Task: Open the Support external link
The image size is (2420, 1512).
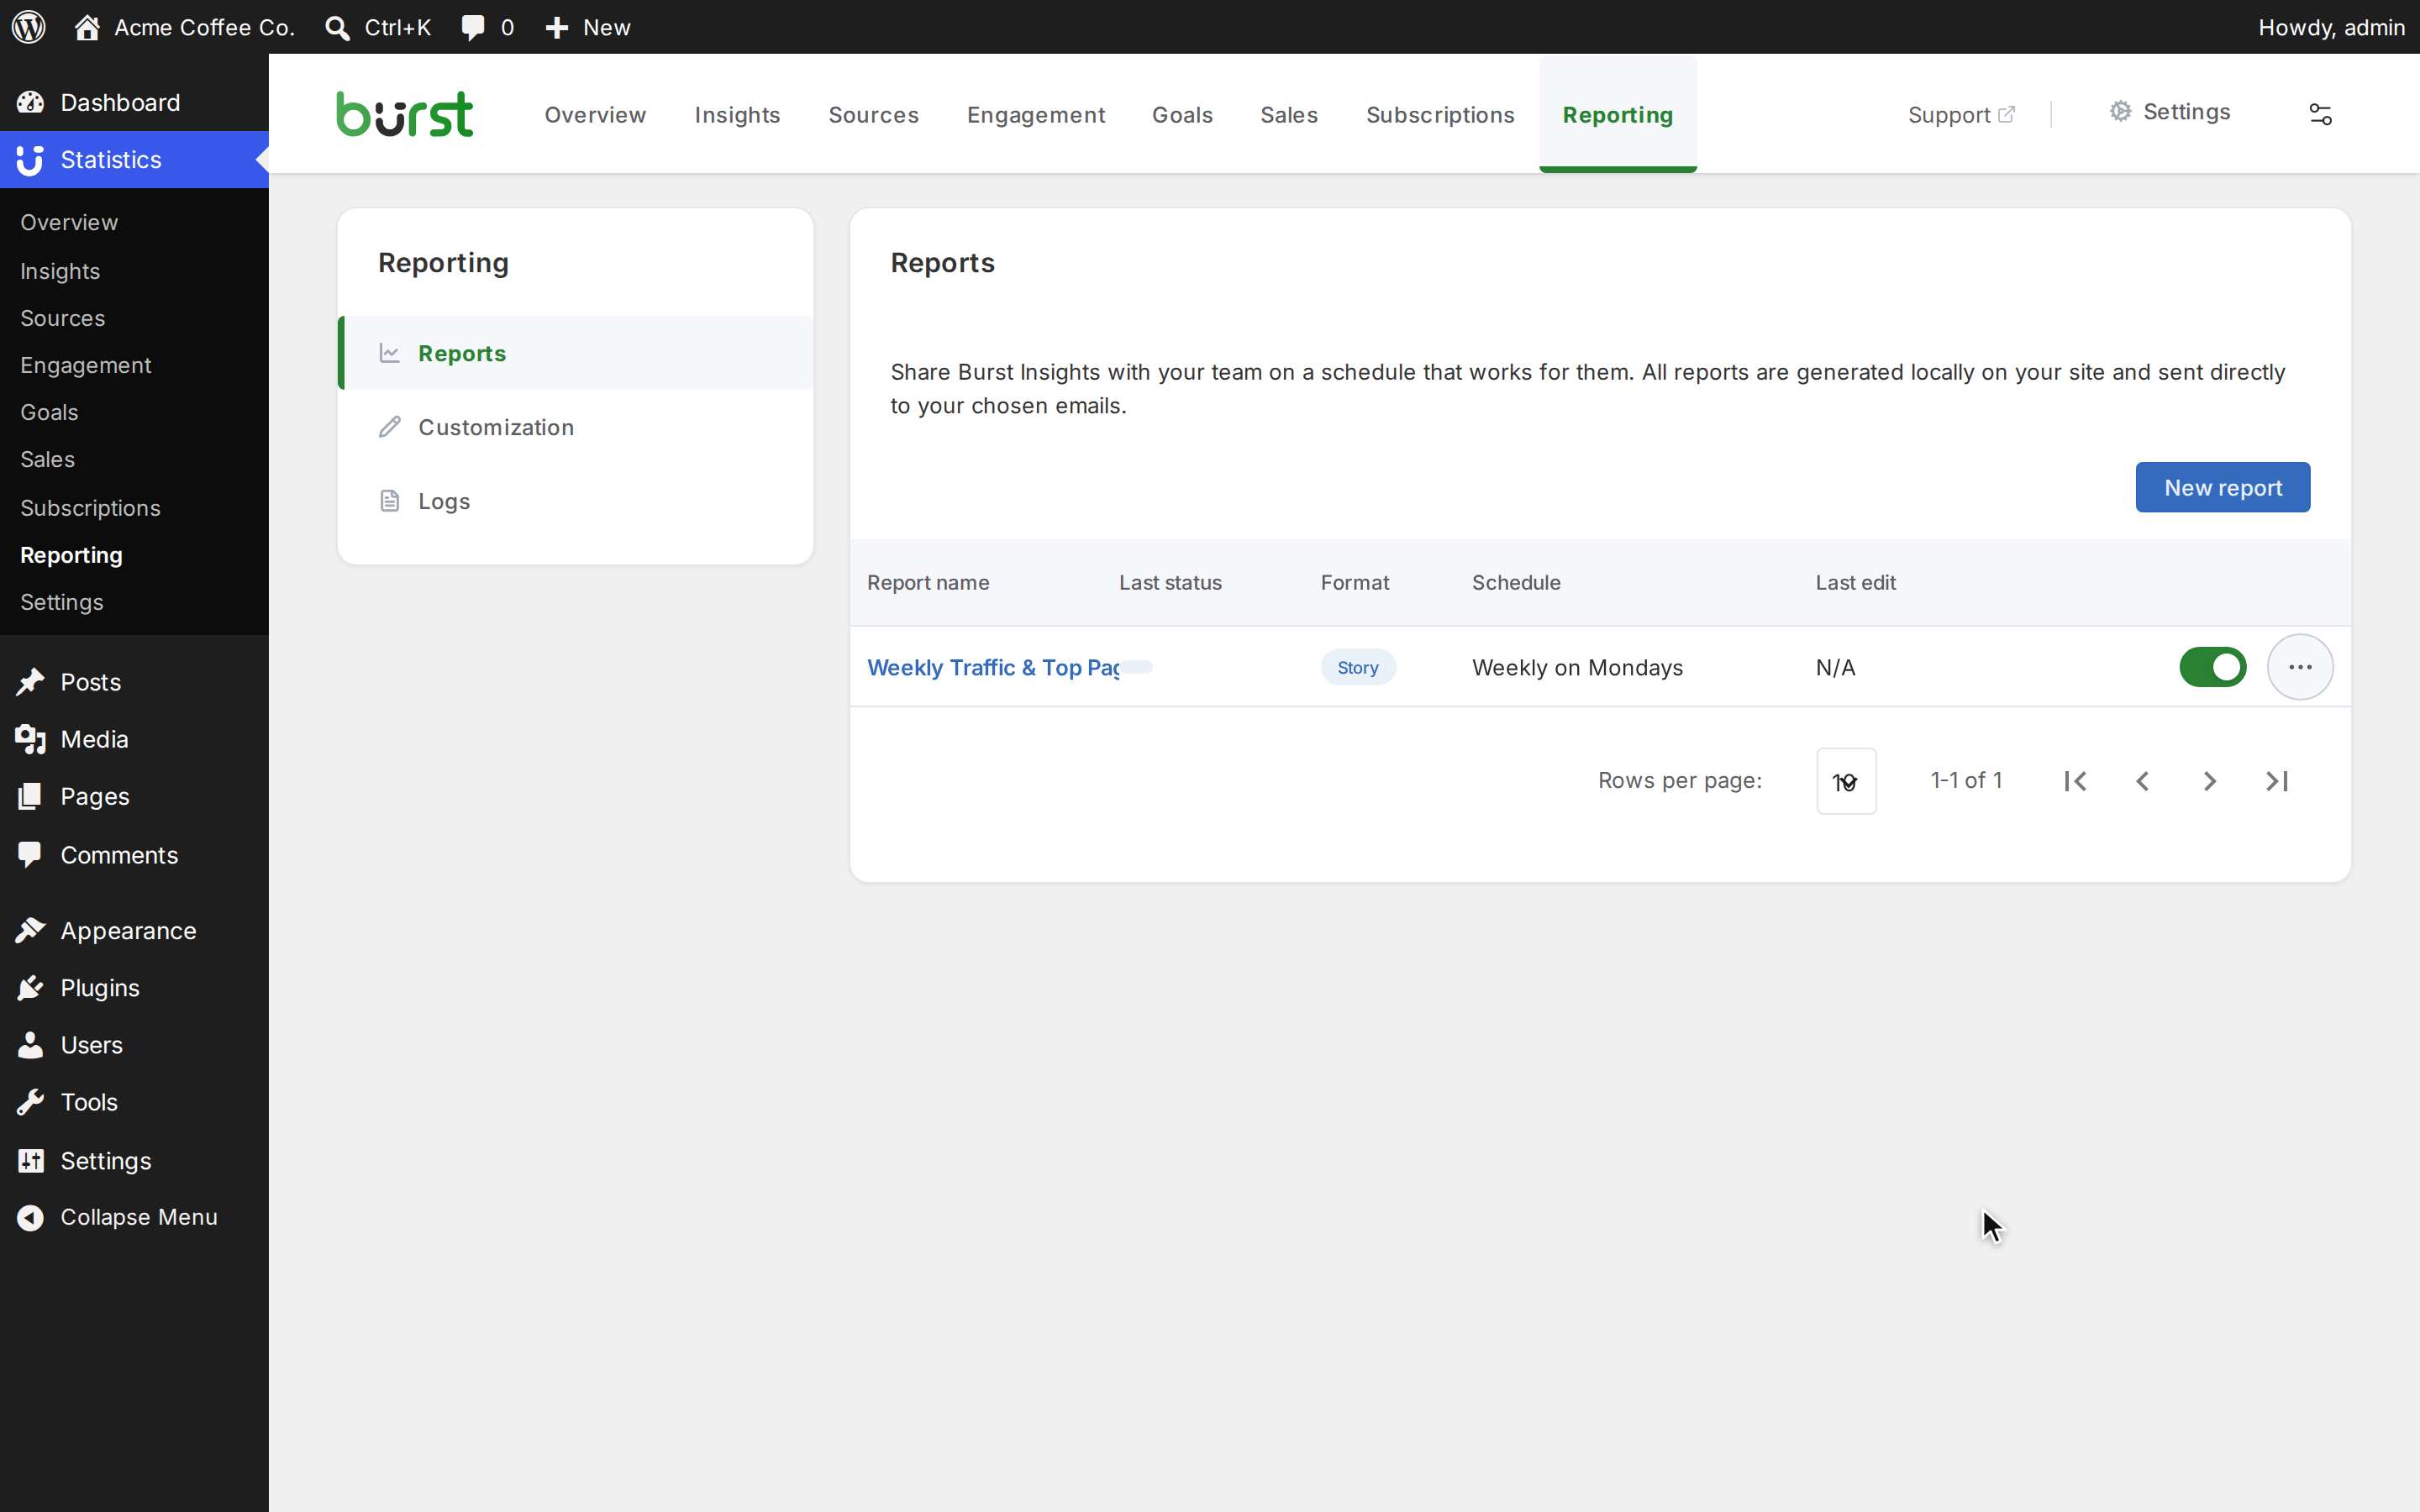Action: (1960, 115)
